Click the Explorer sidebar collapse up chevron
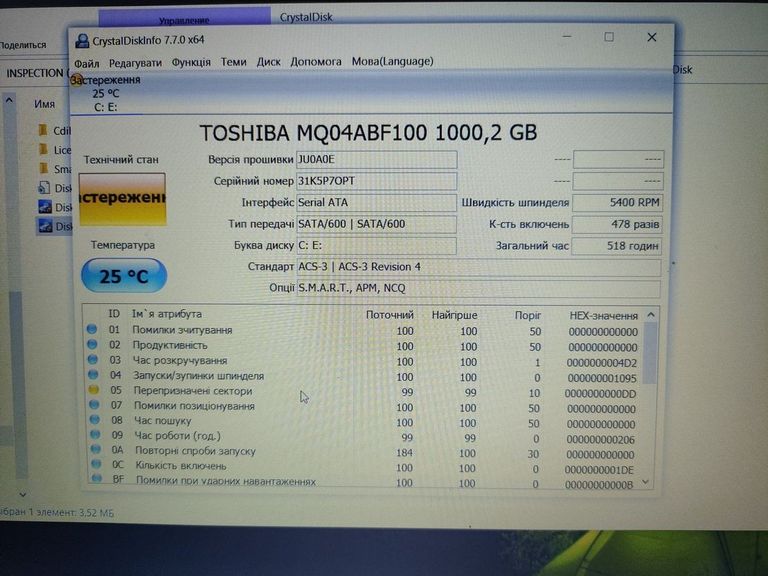 click(x=9, y=100)
